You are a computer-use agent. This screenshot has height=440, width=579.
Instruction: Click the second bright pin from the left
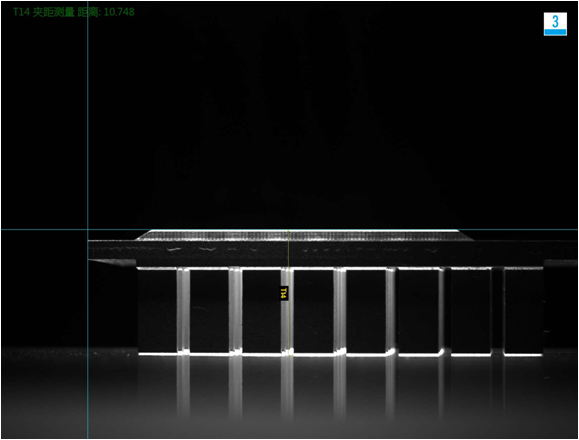pos(235,310)
